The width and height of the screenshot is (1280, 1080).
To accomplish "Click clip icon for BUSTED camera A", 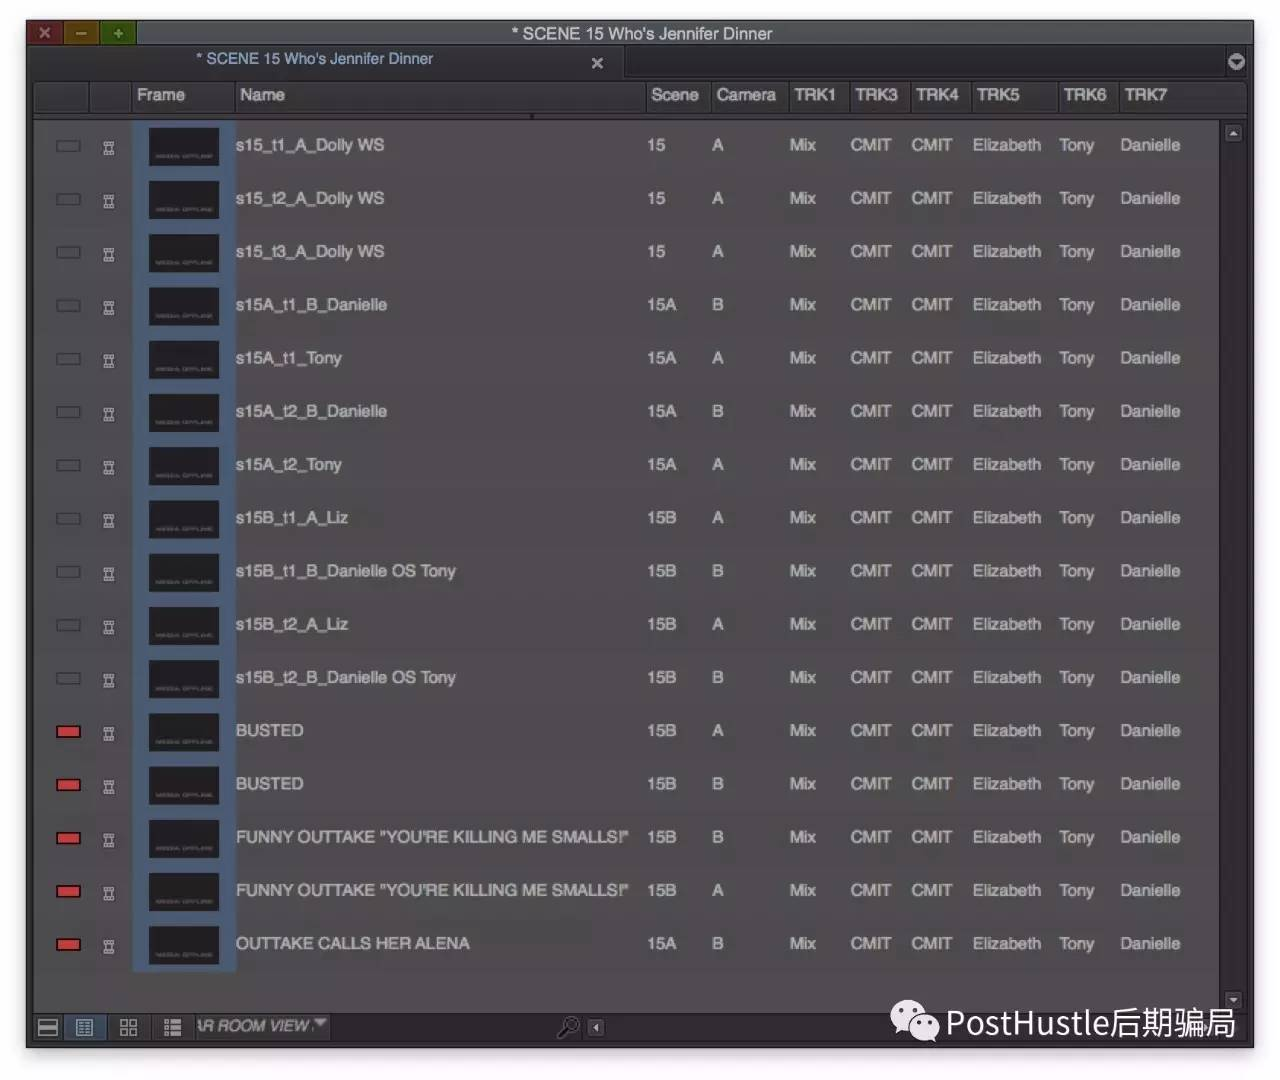I will coord(109,733).
